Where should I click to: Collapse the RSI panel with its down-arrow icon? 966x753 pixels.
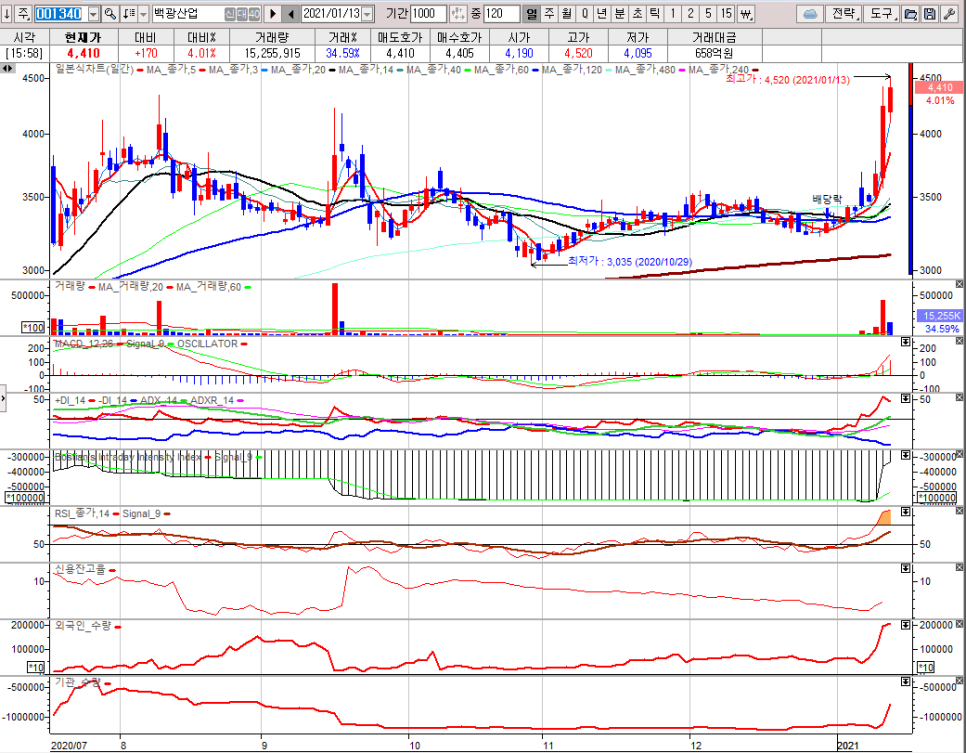pyautogui.click(x=906, y=511)
